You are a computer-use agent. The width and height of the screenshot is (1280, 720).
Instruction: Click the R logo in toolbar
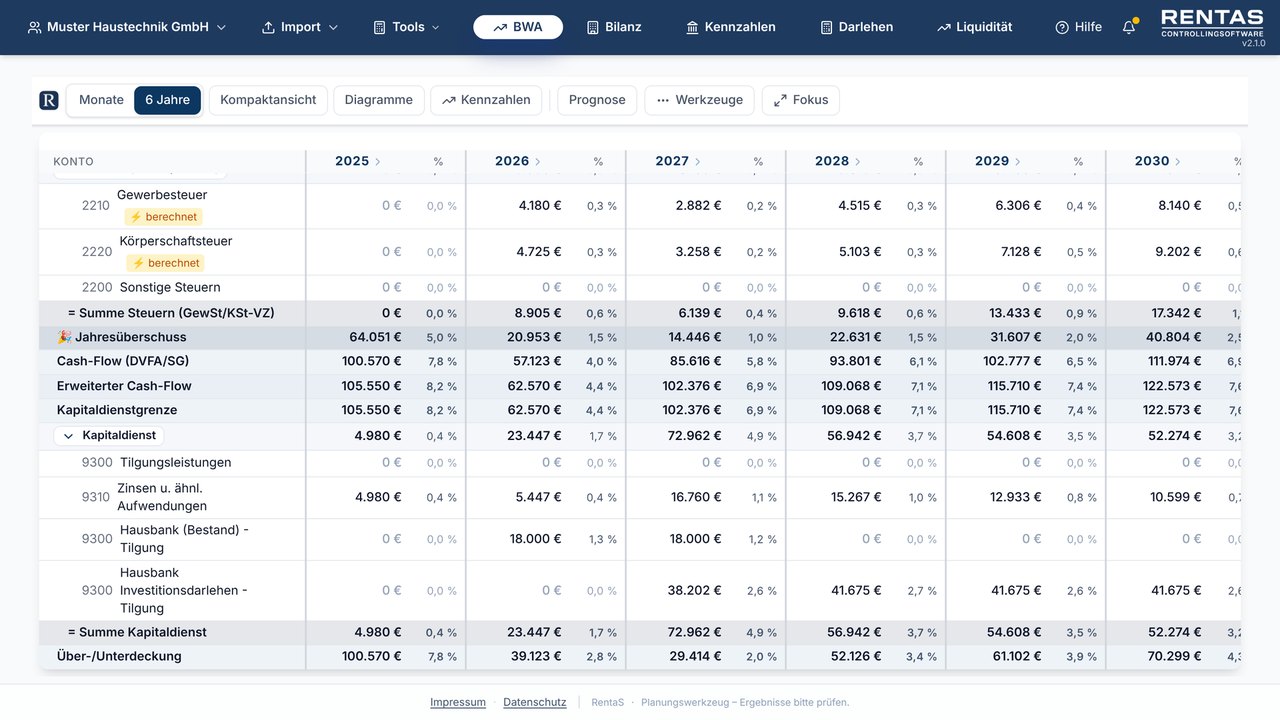tap(49, 100)
